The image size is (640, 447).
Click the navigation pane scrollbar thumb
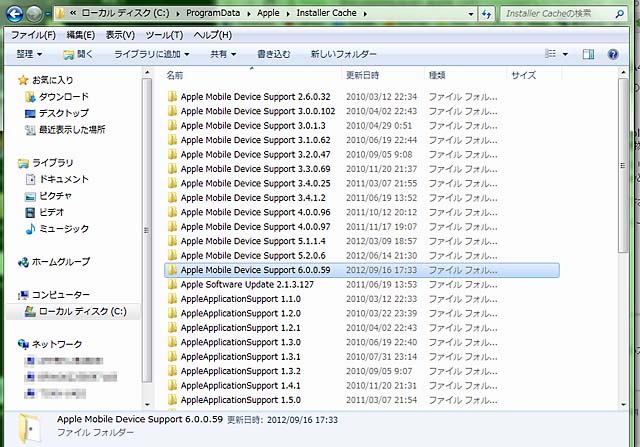point(147,231)
